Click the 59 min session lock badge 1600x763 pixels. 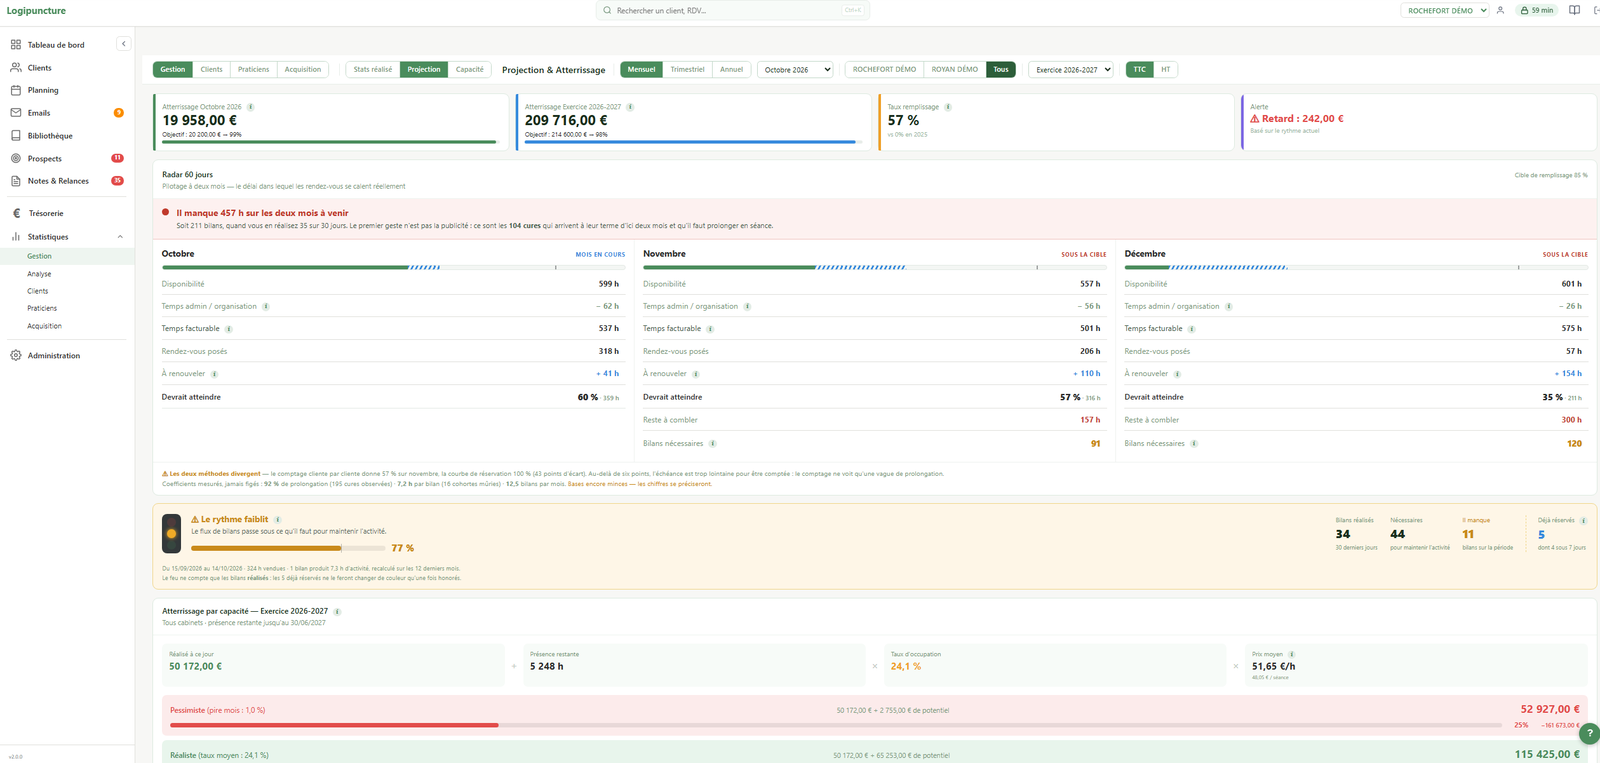(x=1537, y=10)
